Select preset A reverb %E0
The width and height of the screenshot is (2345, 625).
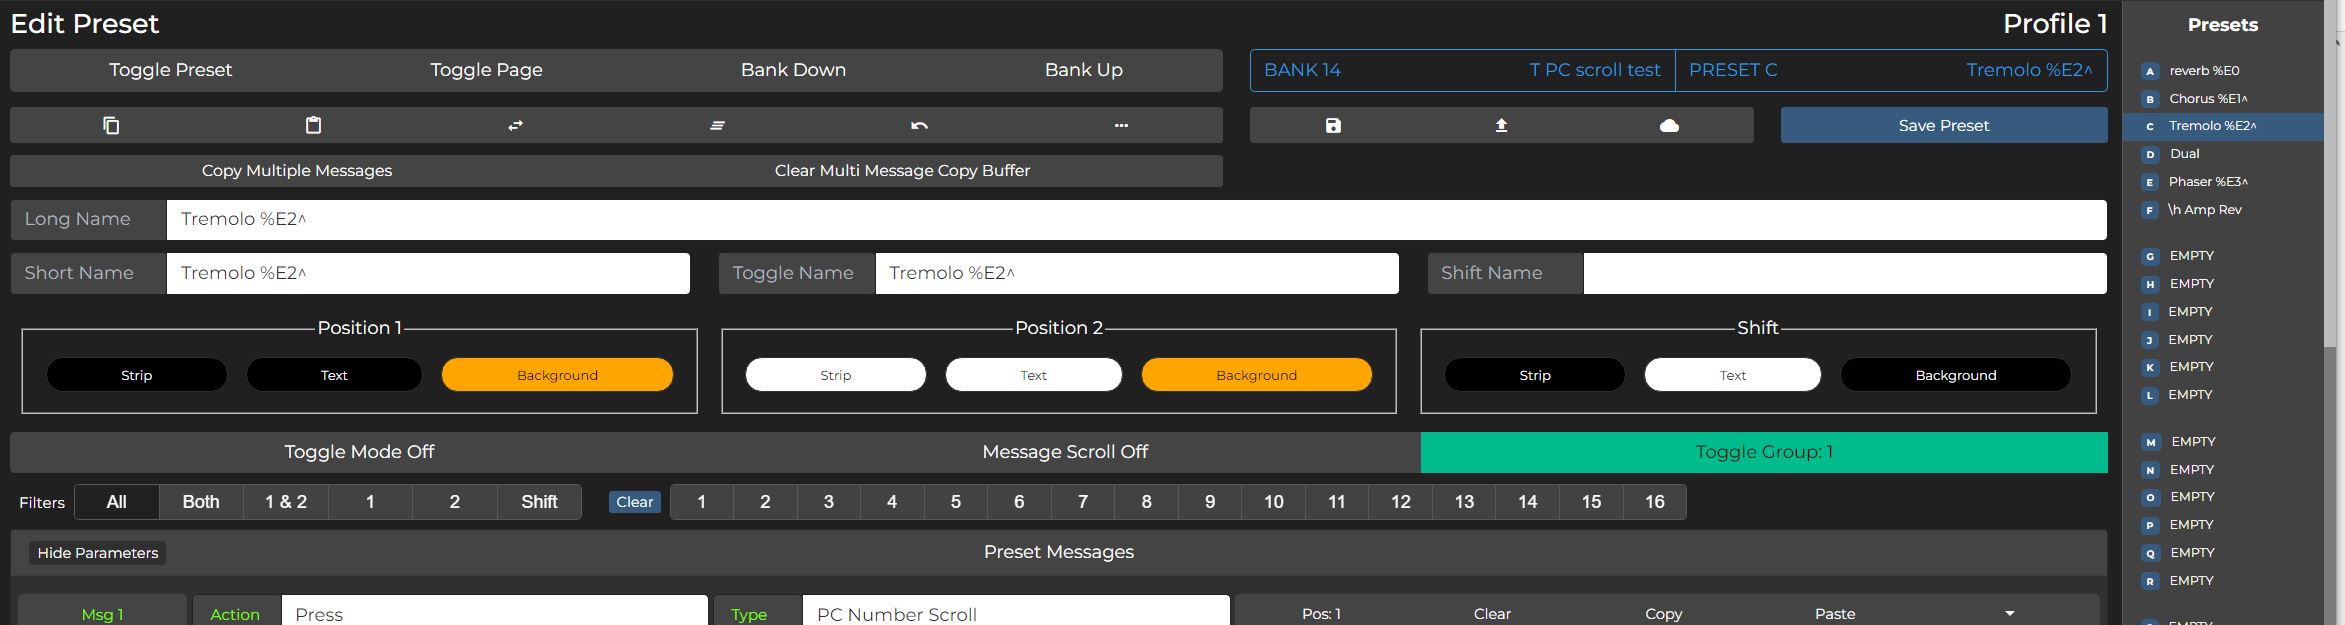coord(2222,71)
